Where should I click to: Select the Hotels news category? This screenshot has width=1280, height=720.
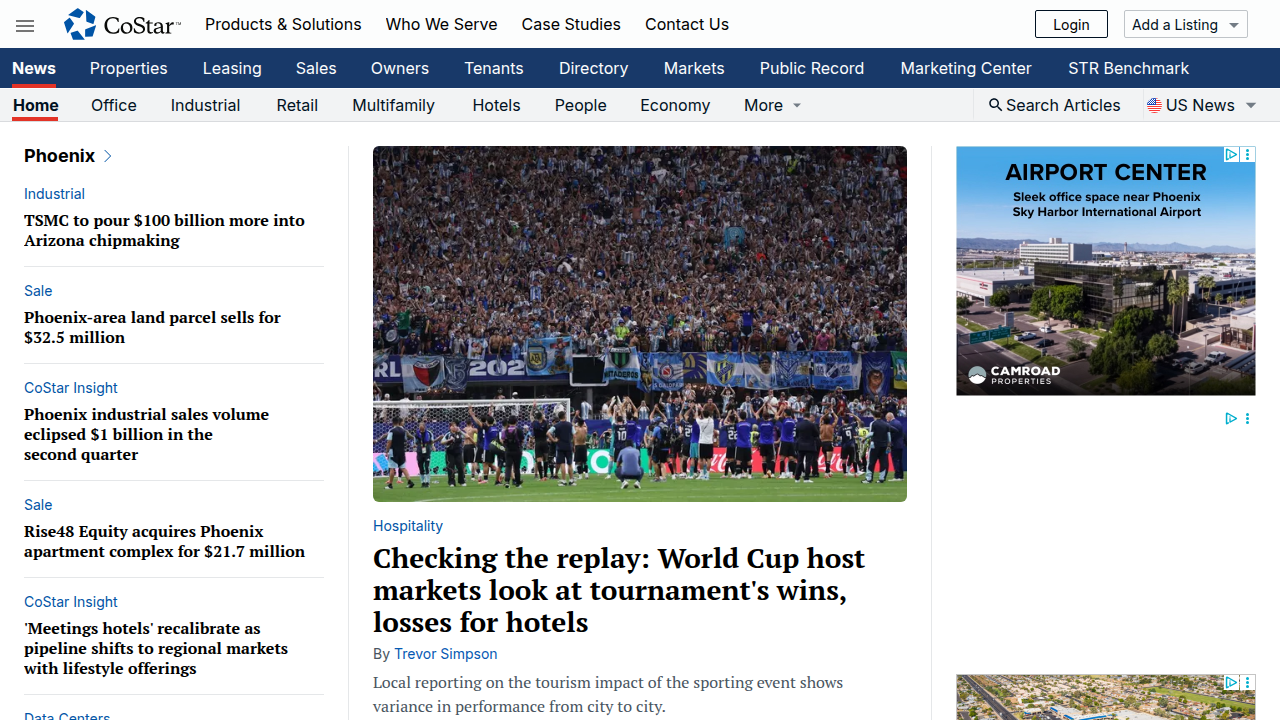click(496, 105)
